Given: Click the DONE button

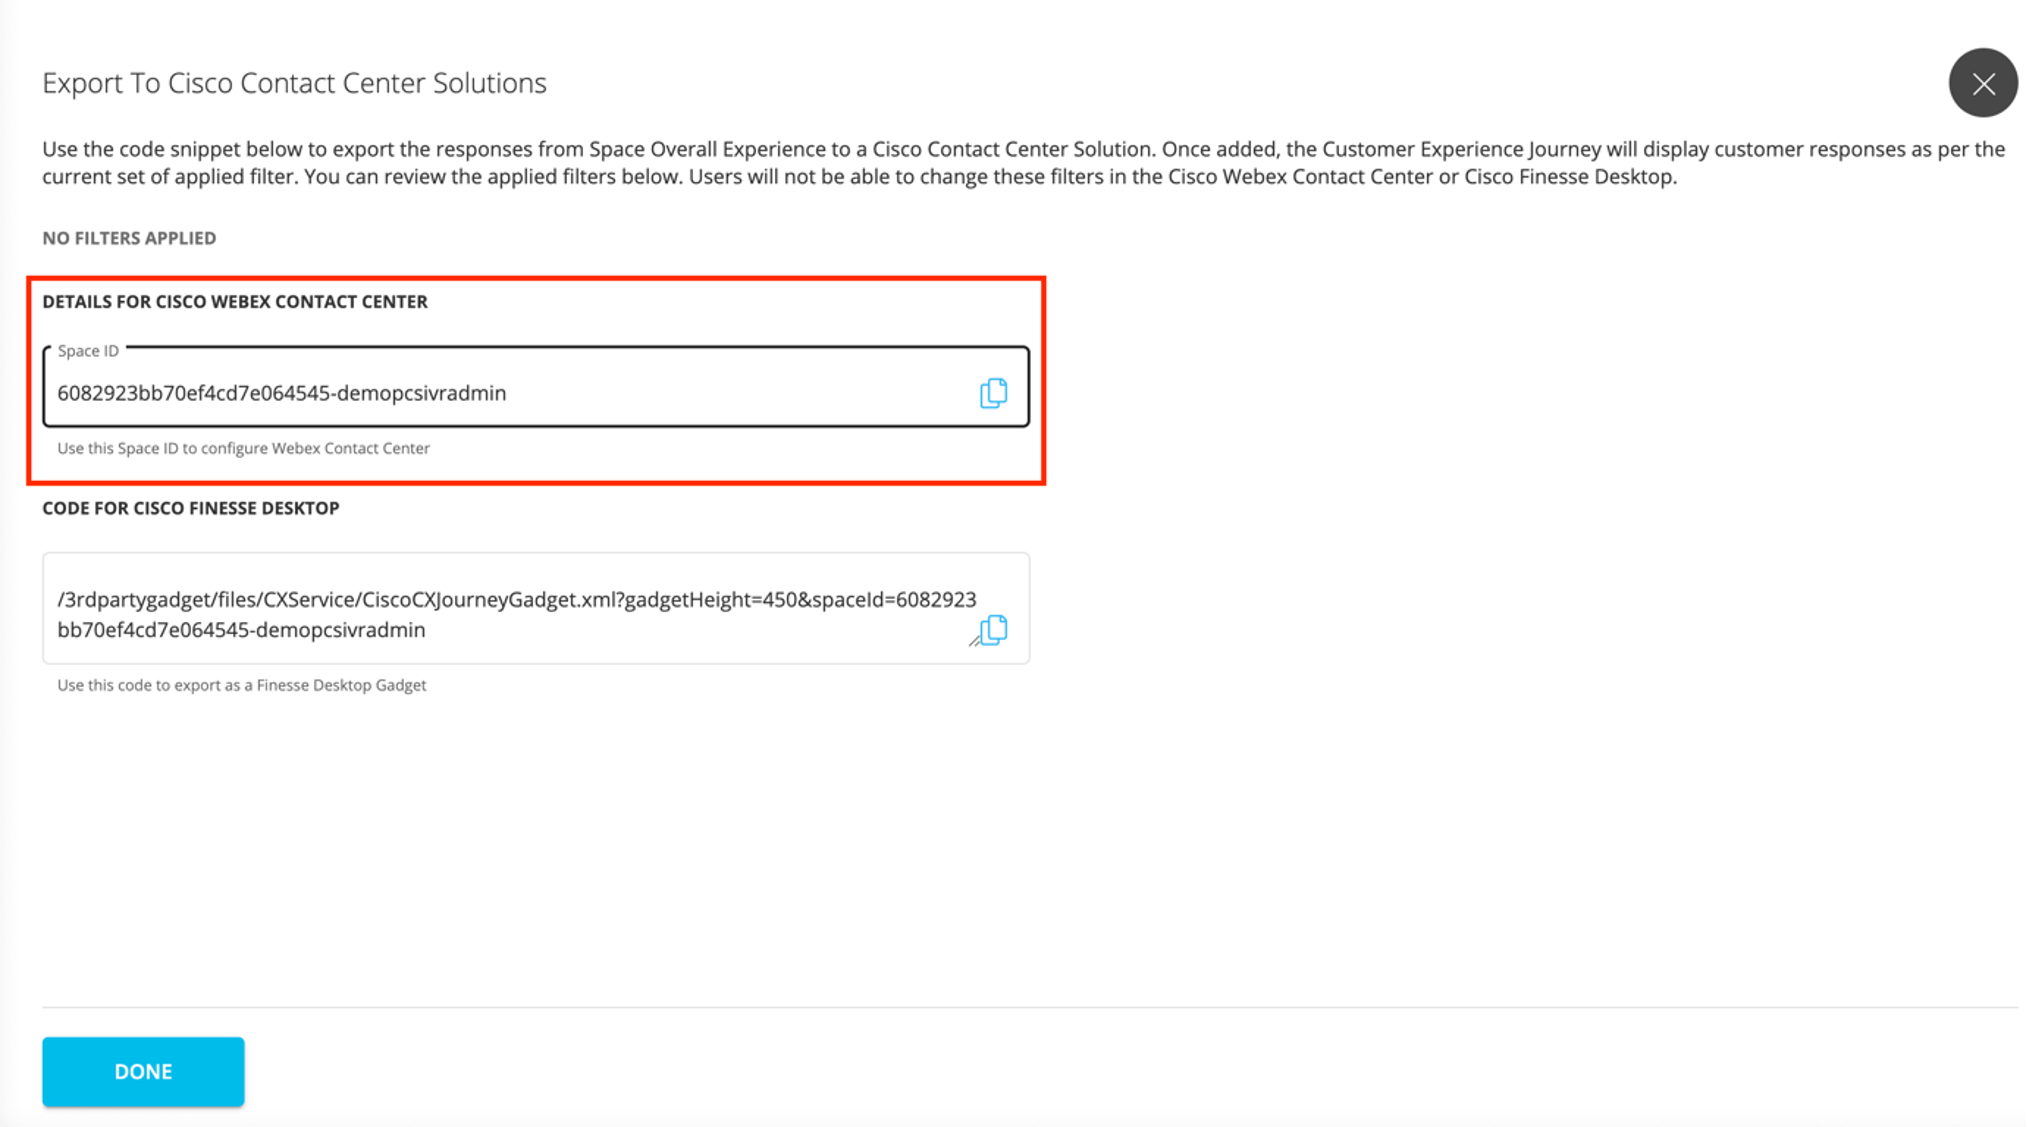Looking at the screenshot, I should coord(143,1071).
